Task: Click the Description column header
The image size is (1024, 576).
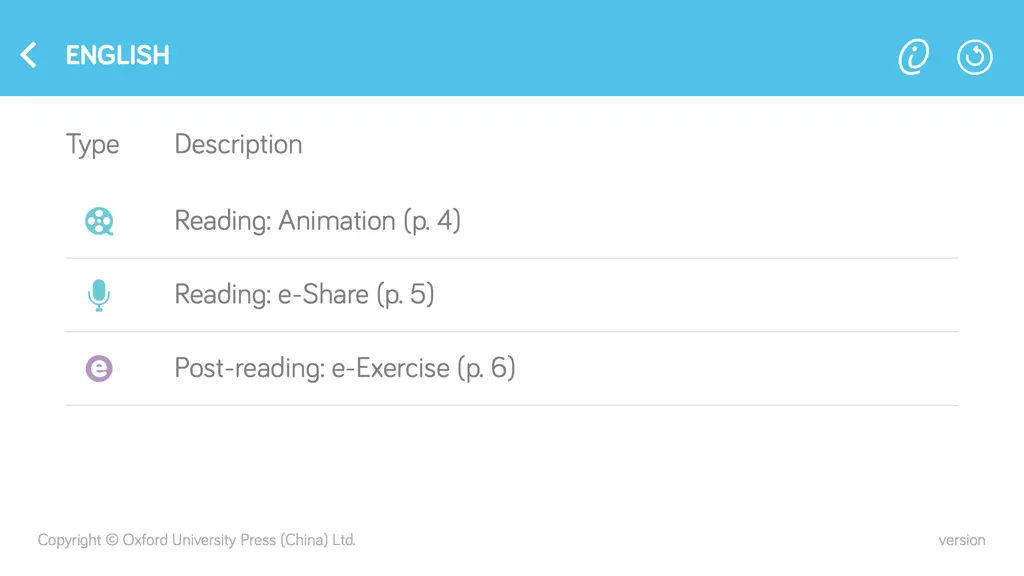Action: (238, 145)
